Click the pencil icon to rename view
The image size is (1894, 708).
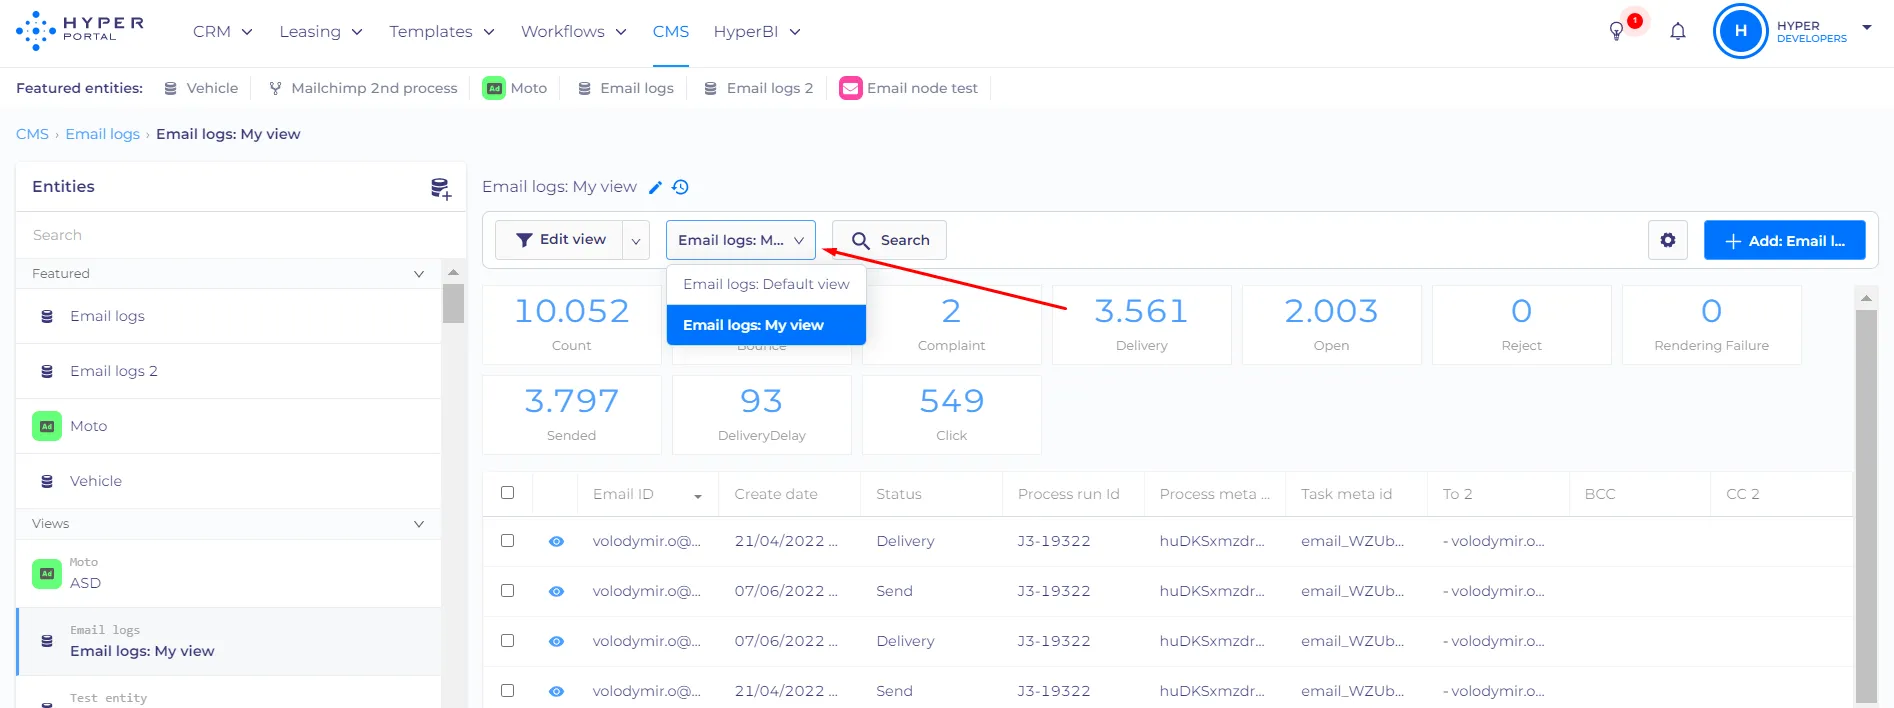[x=656, y=187]
